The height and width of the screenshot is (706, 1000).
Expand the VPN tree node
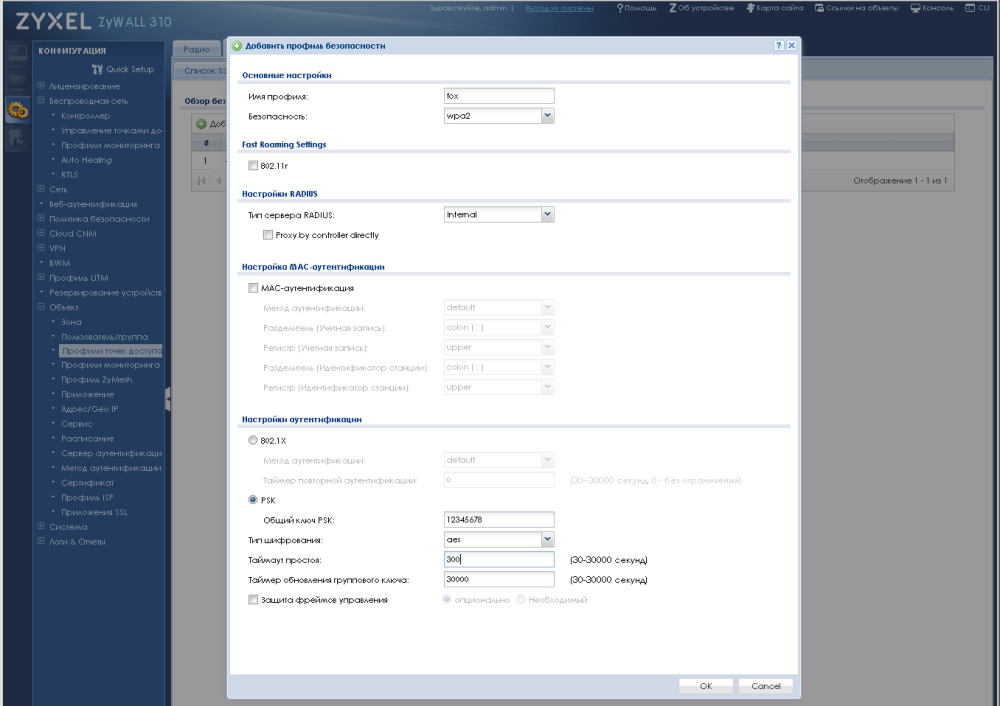pos(41,247)
